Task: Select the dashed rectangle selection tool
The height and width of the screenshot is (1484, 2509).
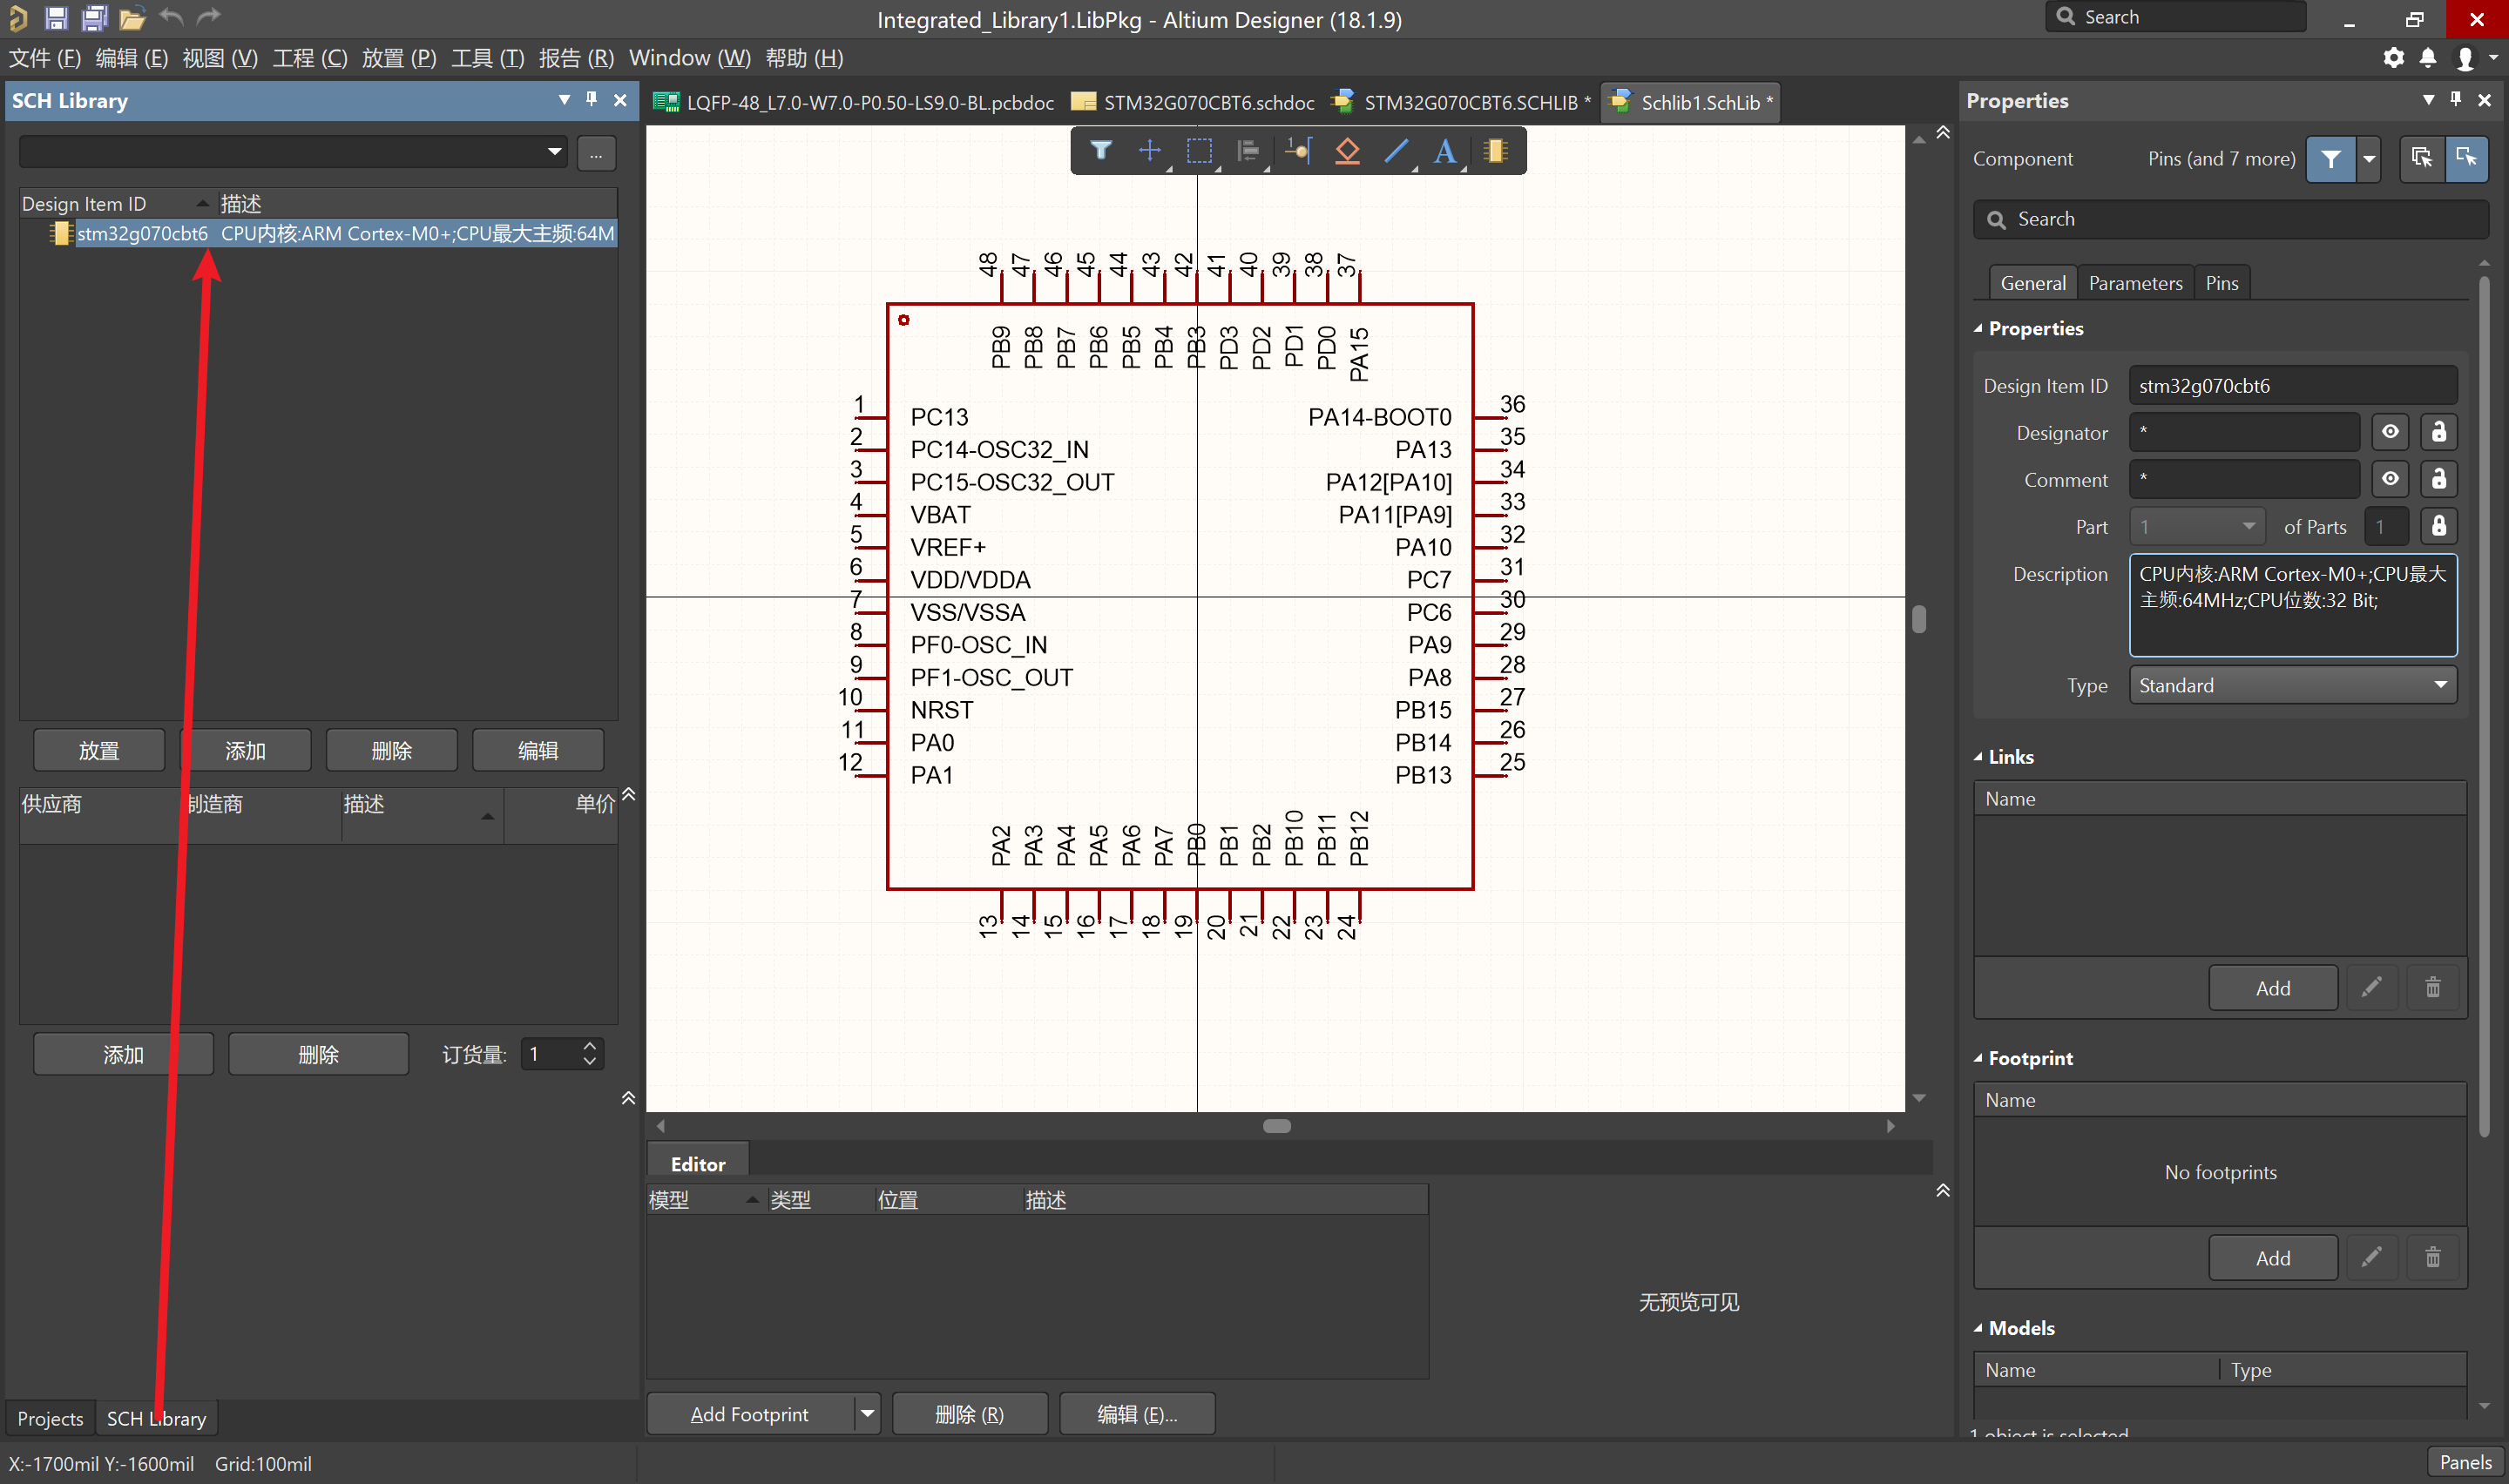Action: click(x=1199, y=151)
